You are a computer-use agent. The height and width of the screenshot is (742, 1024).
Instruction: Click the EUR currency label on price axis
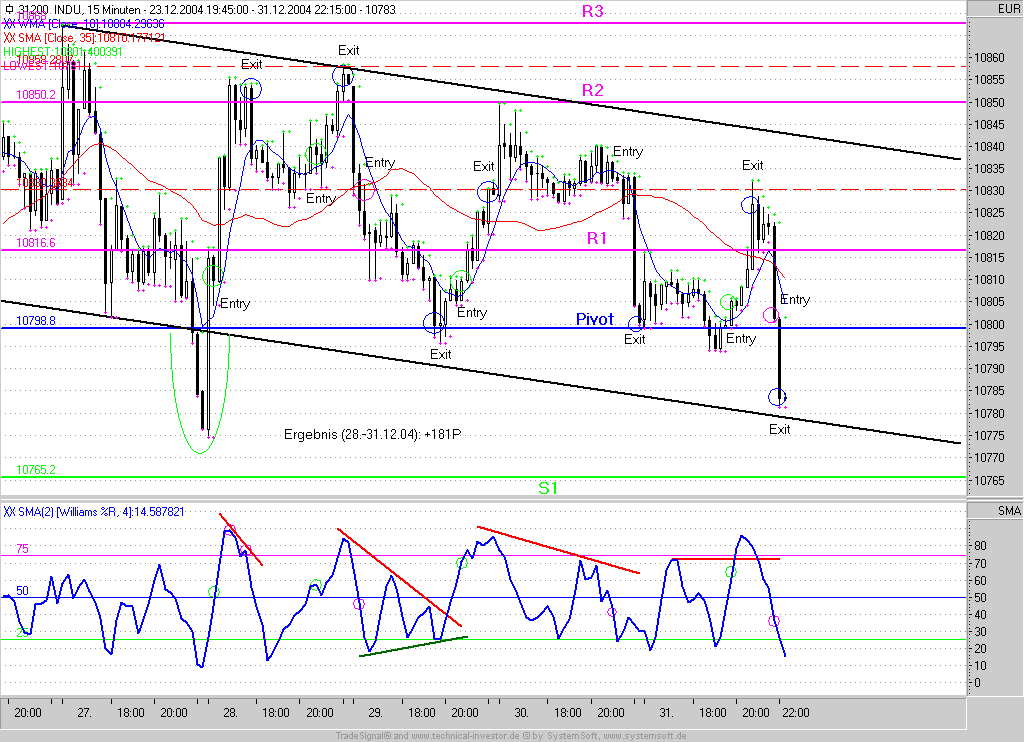click(x=1008, y=9)
